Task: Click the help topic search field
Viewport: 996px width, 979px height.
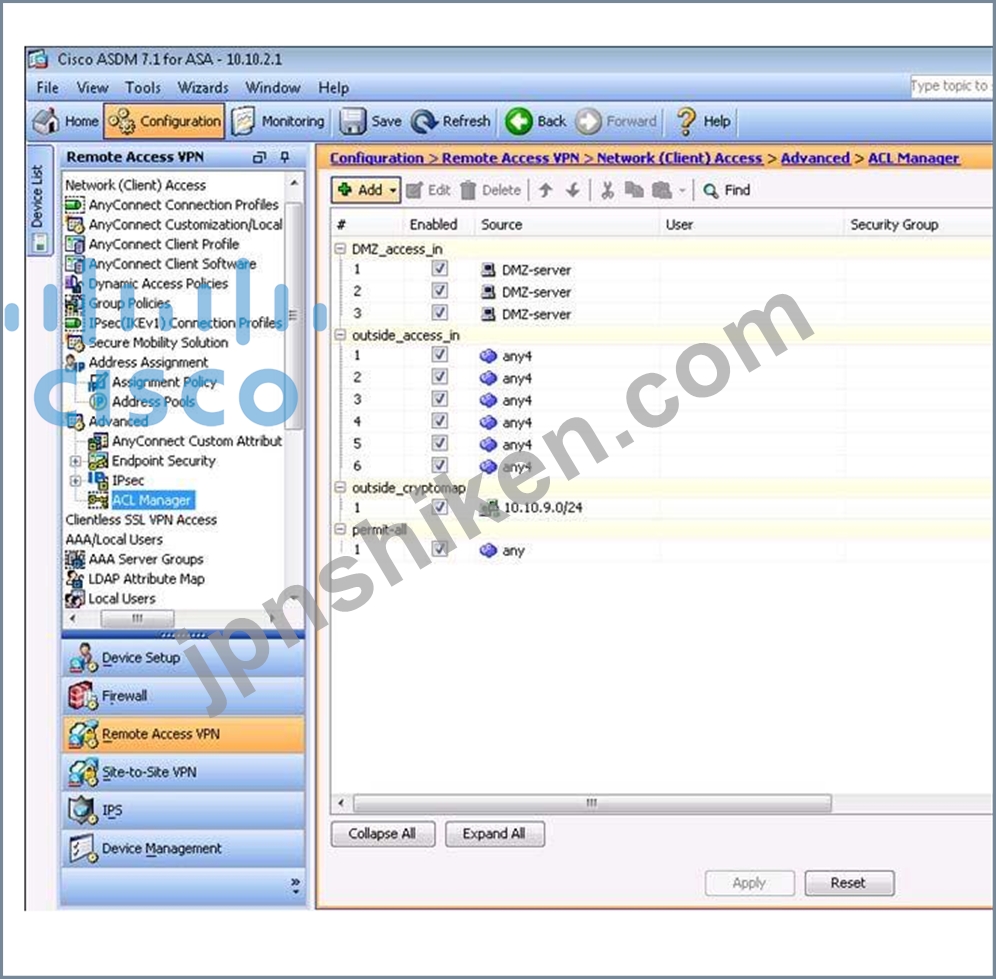Action: click(951, 86)
